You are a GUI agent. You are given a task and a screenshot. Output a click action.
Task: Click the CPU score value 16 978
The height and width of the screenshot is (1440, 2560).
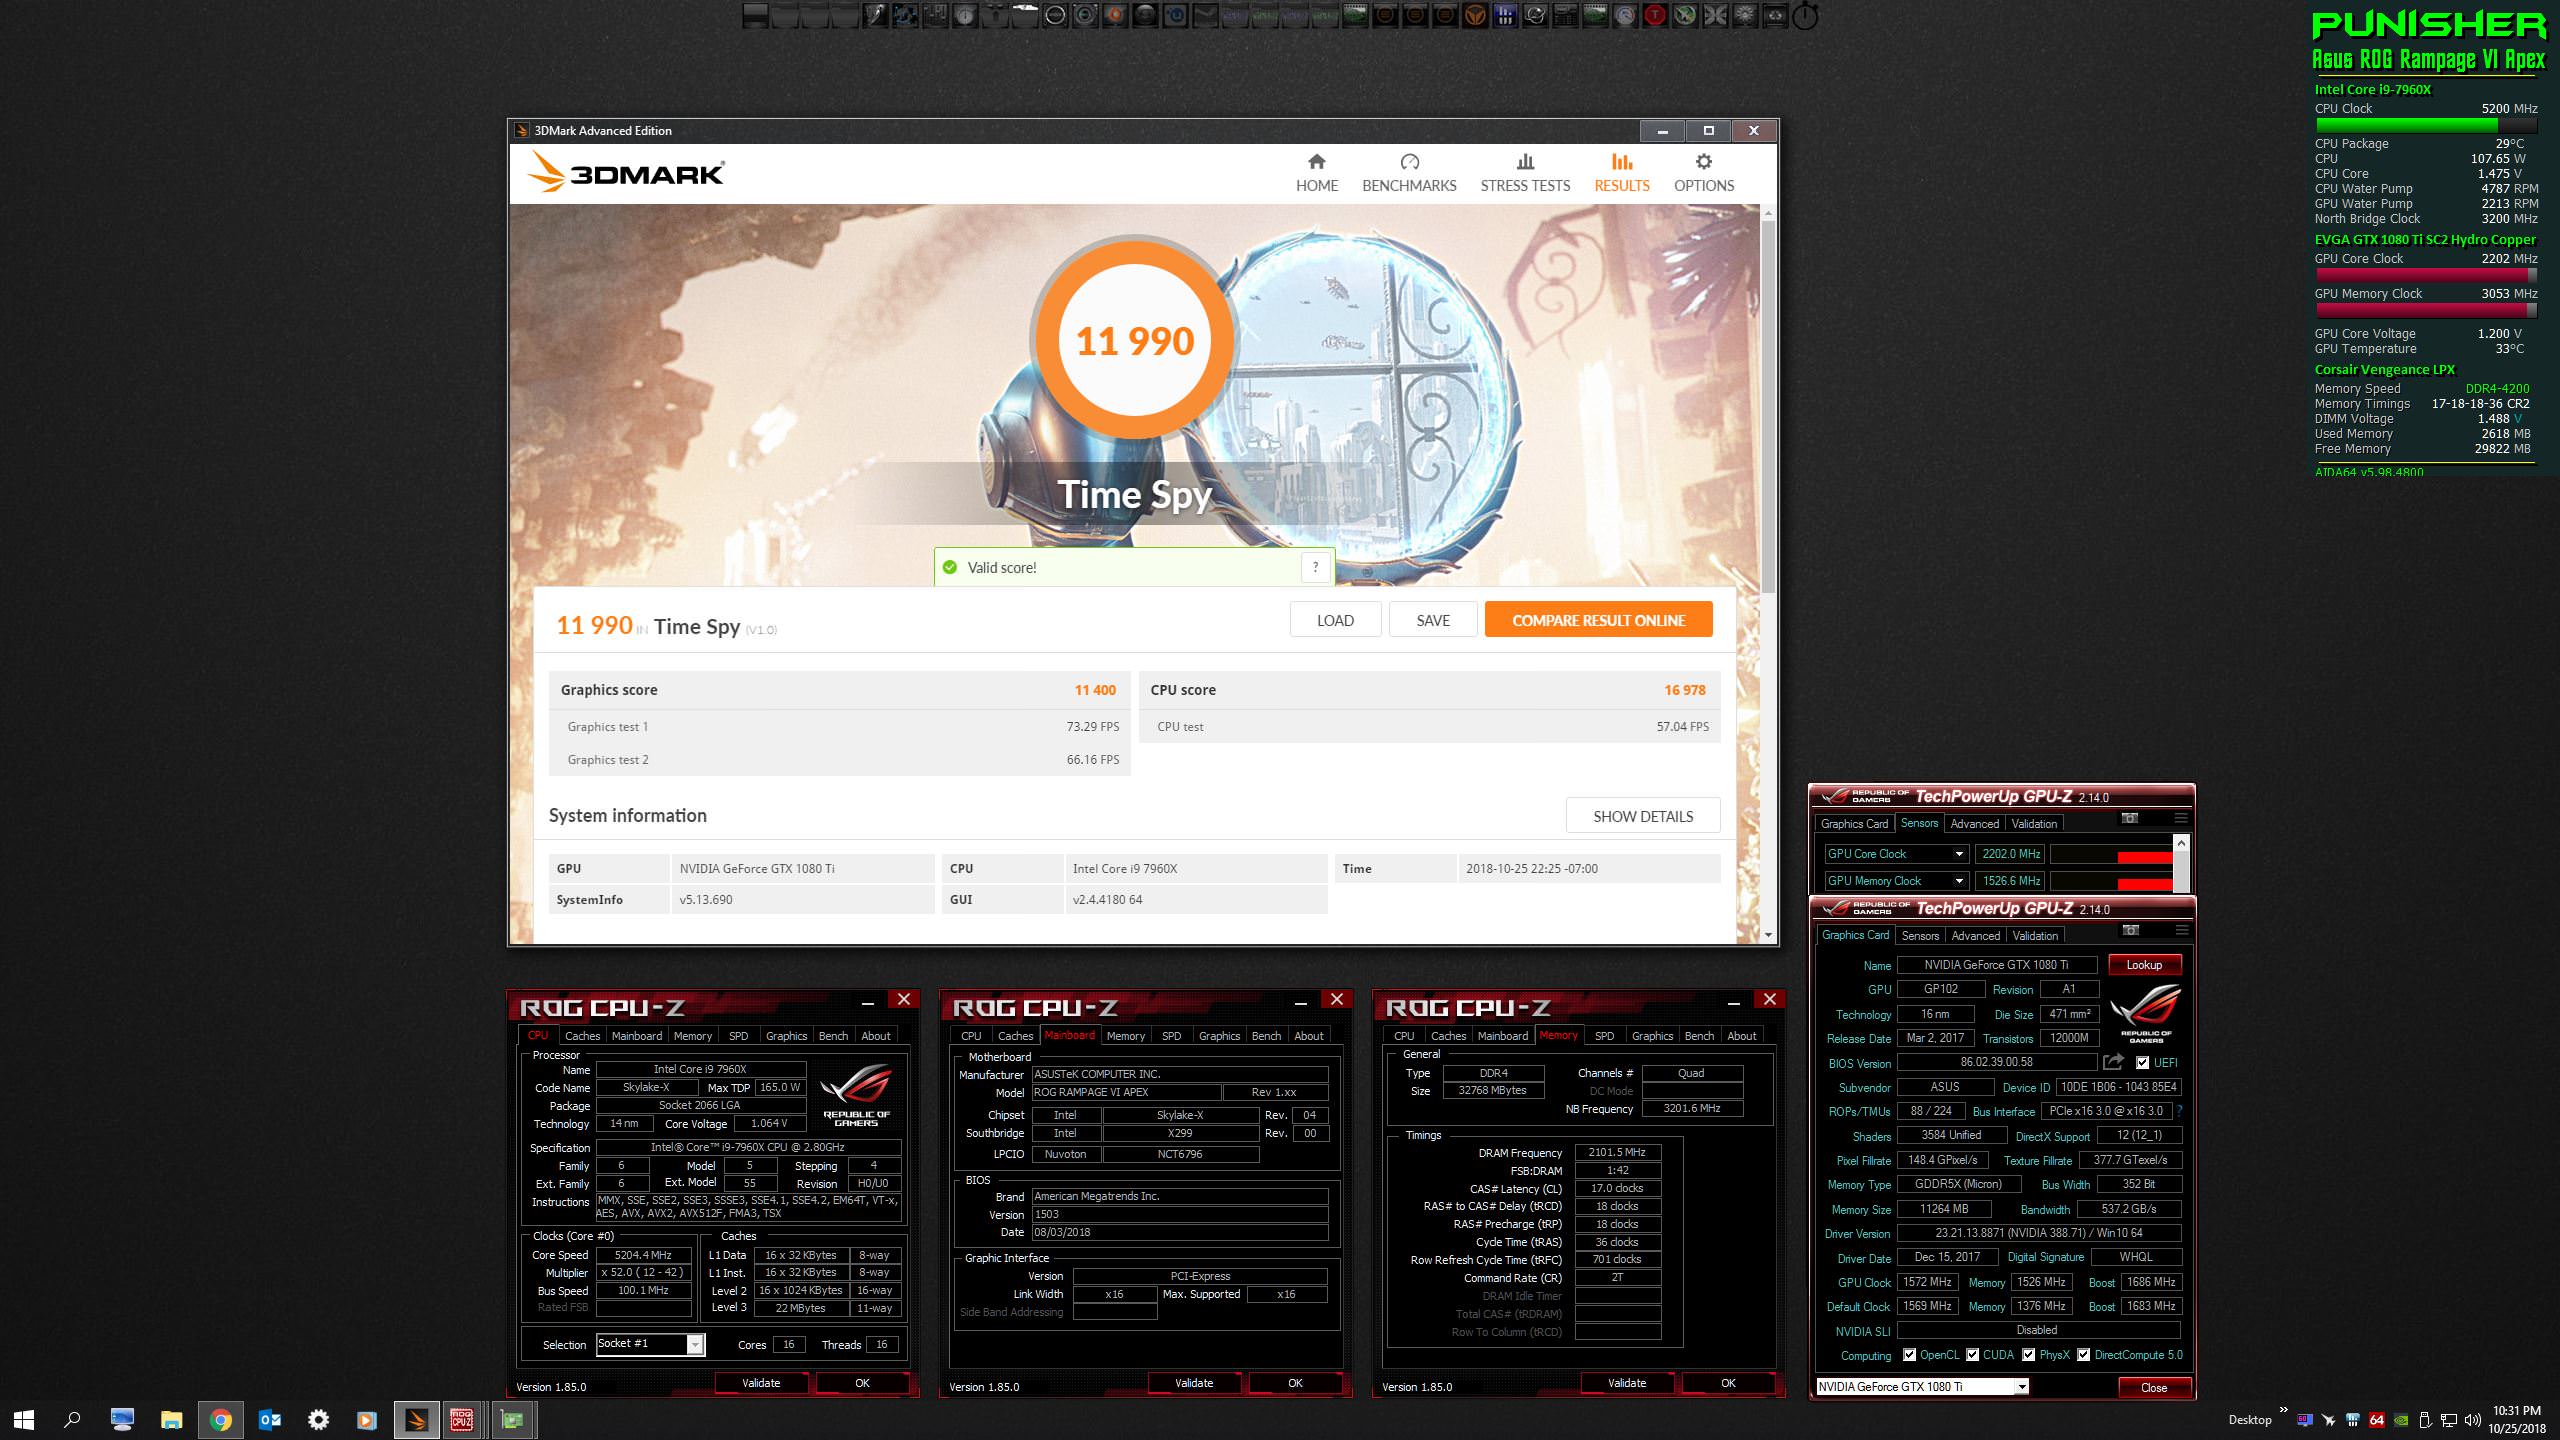[x=1685, y=690]
